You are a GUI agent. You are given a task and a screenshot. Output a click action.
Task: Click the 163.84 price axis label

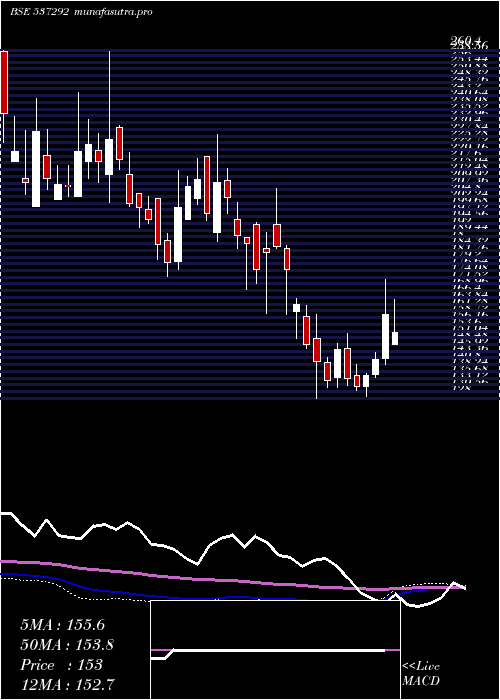click(470, 294)
